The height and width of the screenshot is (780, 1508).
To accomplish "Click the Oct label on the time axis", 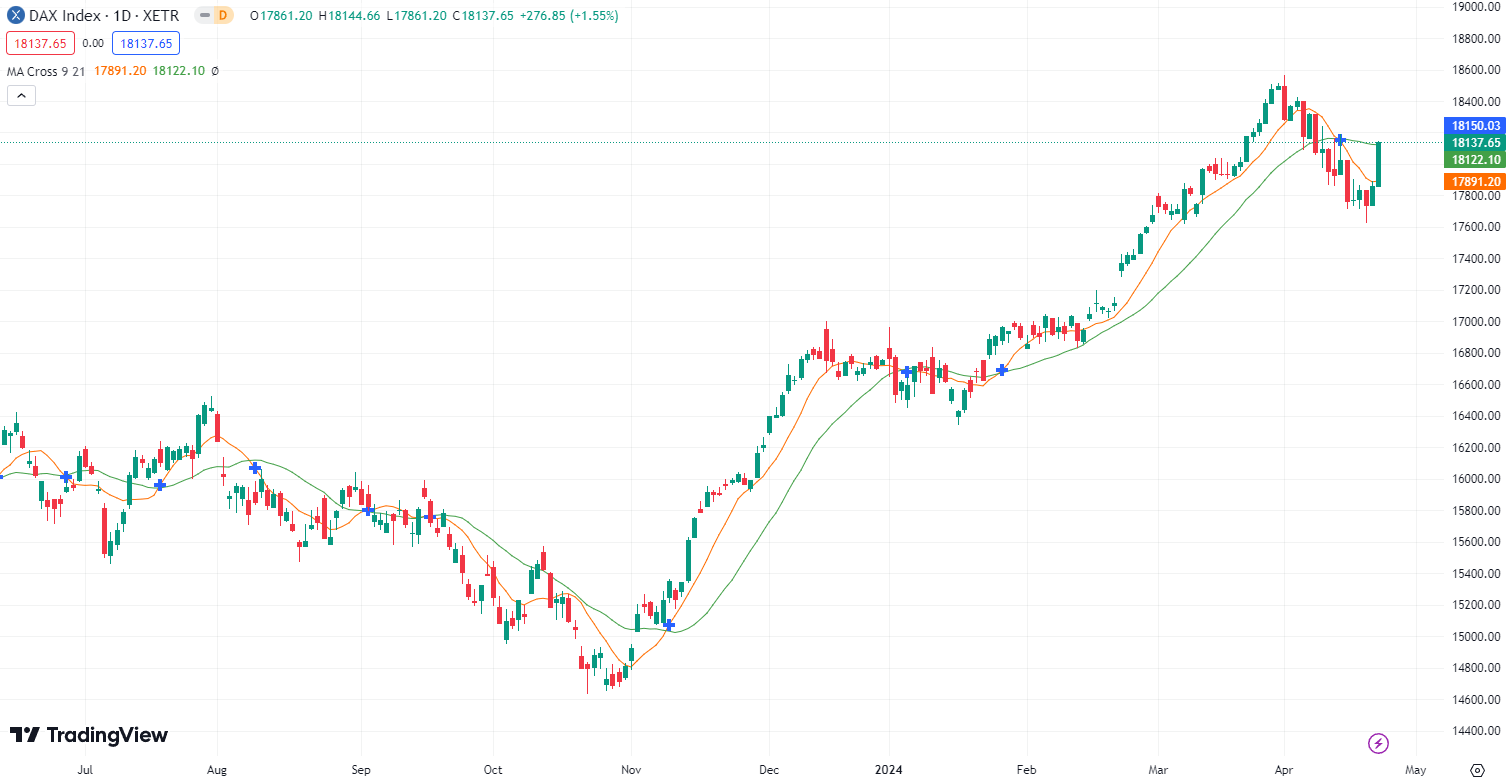I will (492, 770).
